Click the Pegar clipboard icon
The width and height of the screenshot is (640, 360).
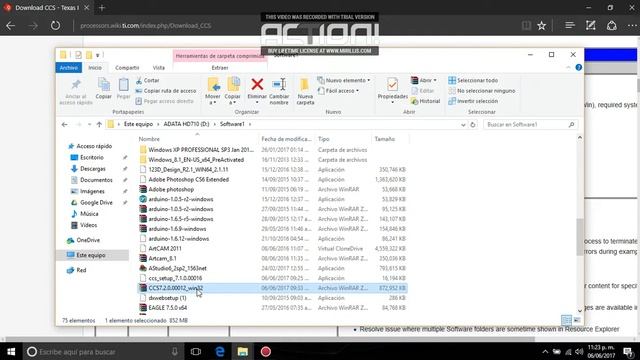(x=124, y=84)
